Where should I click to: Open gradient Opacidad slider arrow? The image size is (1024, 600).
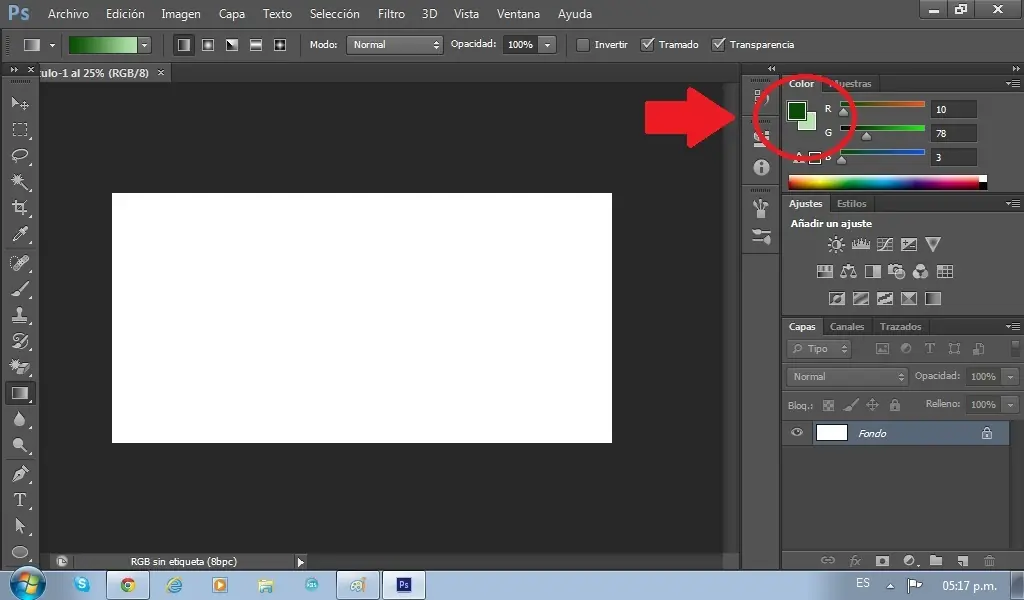(x=547, y=44)
